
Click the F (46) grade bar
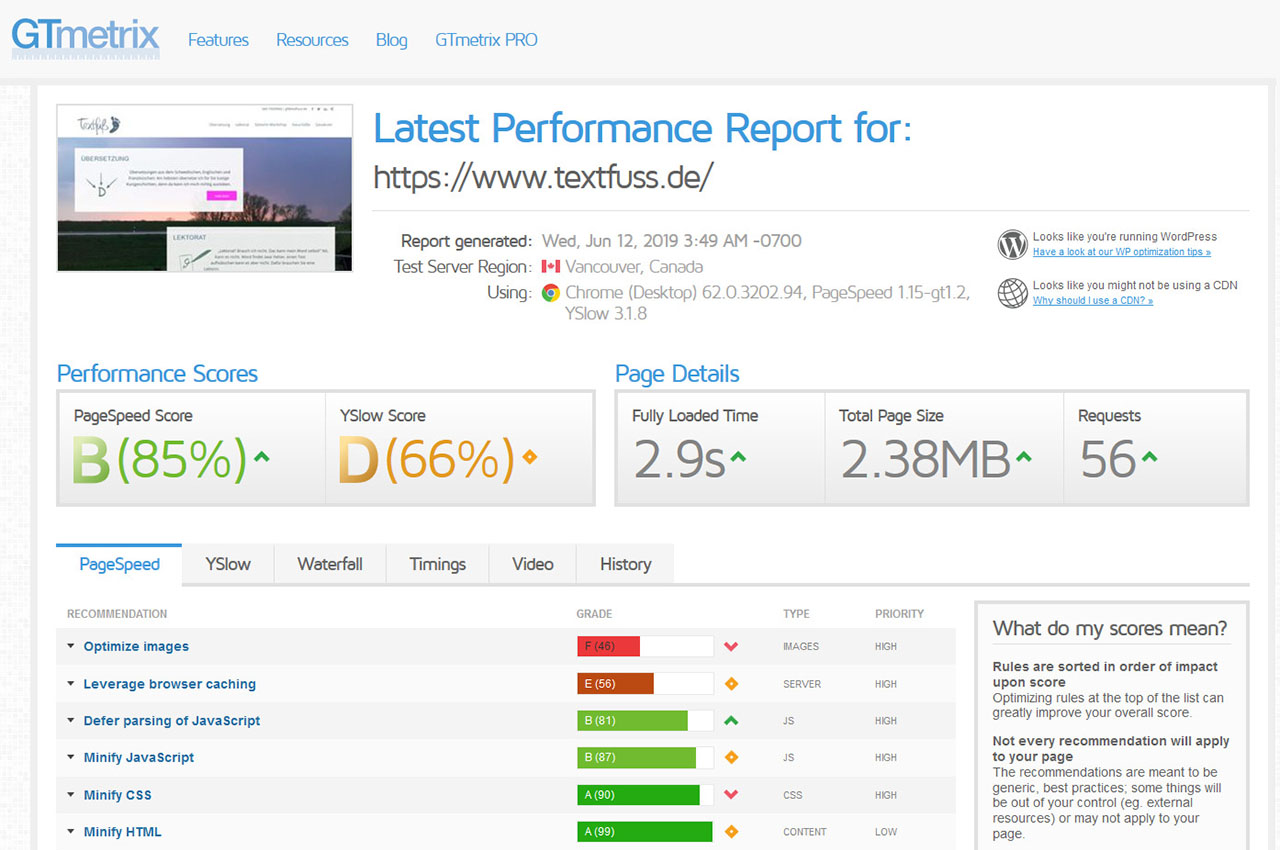[645, 647]
